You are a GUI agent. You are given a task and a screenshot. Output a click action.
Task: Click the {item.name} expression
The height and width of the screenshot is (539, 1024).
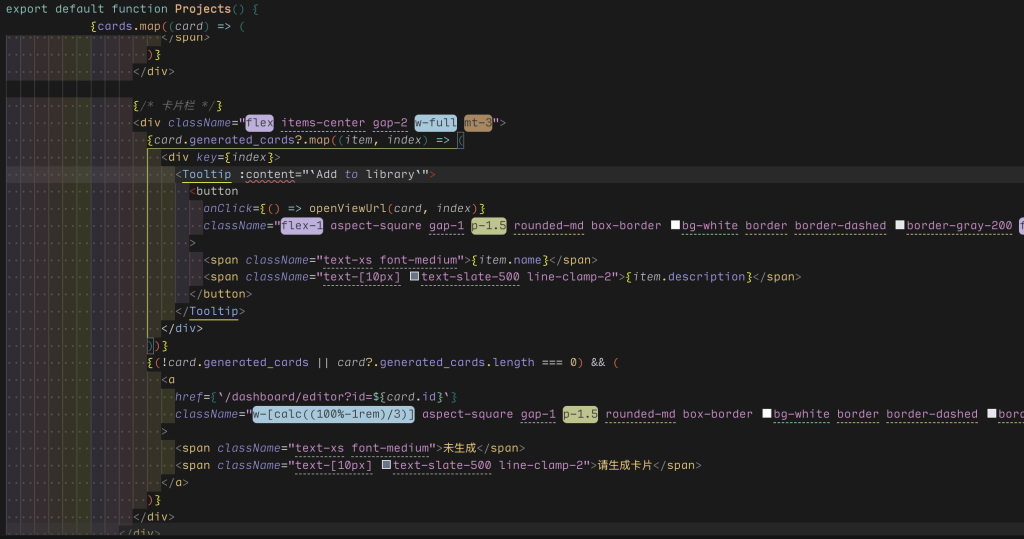509,260
